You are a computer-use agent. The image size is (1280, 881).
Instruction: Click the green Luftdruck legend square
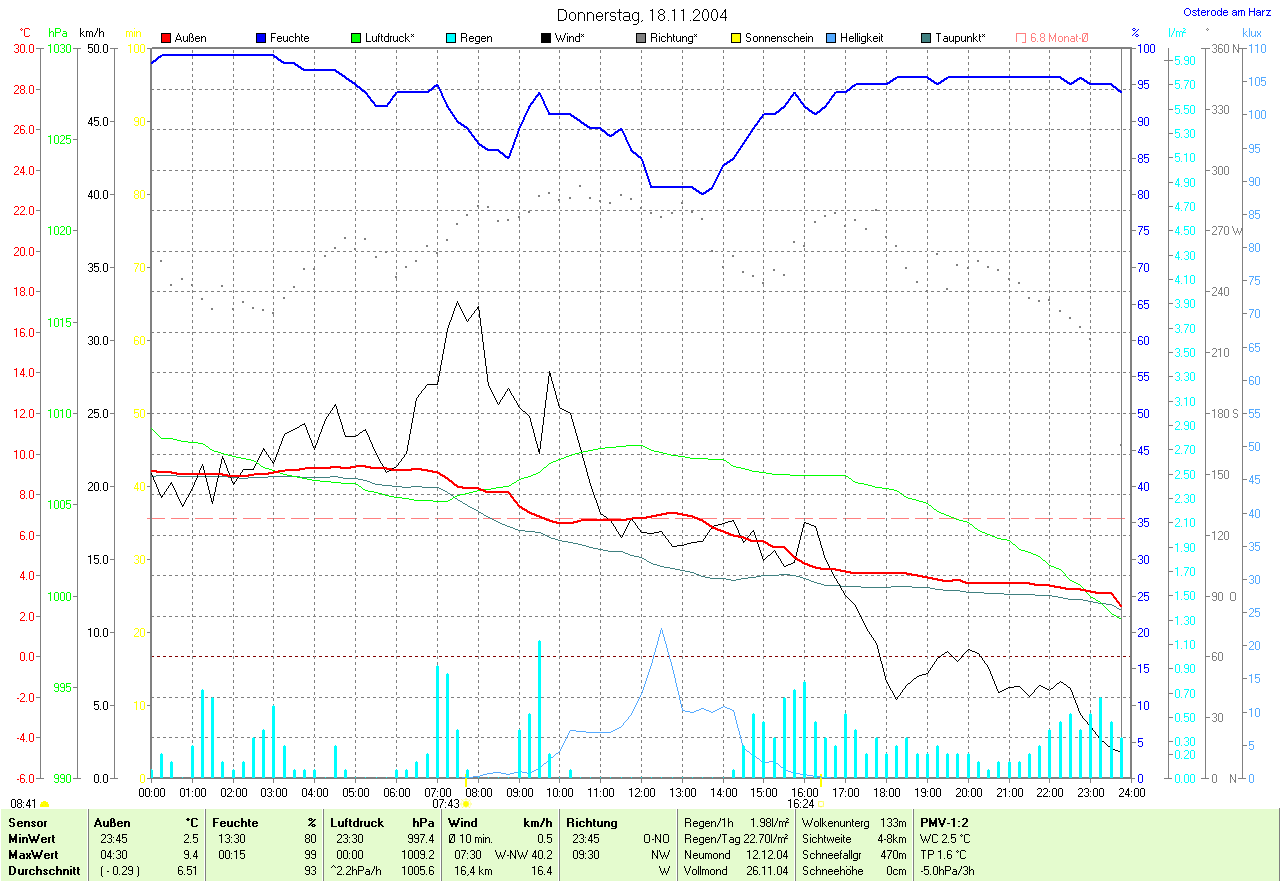357,38
